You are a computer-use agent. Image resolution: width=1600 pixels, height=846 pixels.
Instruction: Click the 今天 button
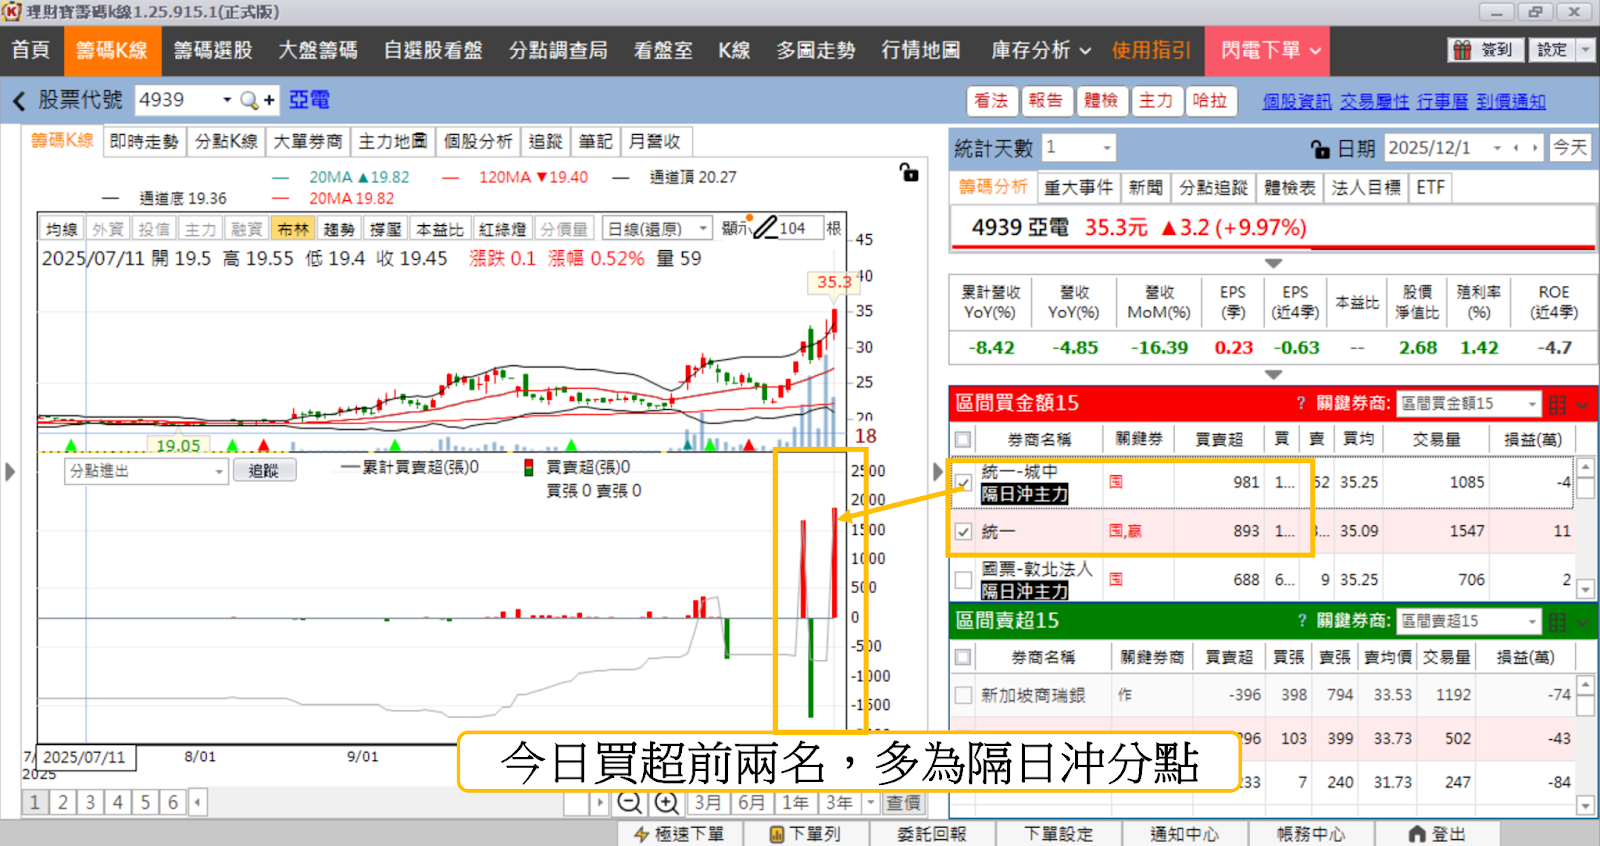[1569, 148]
